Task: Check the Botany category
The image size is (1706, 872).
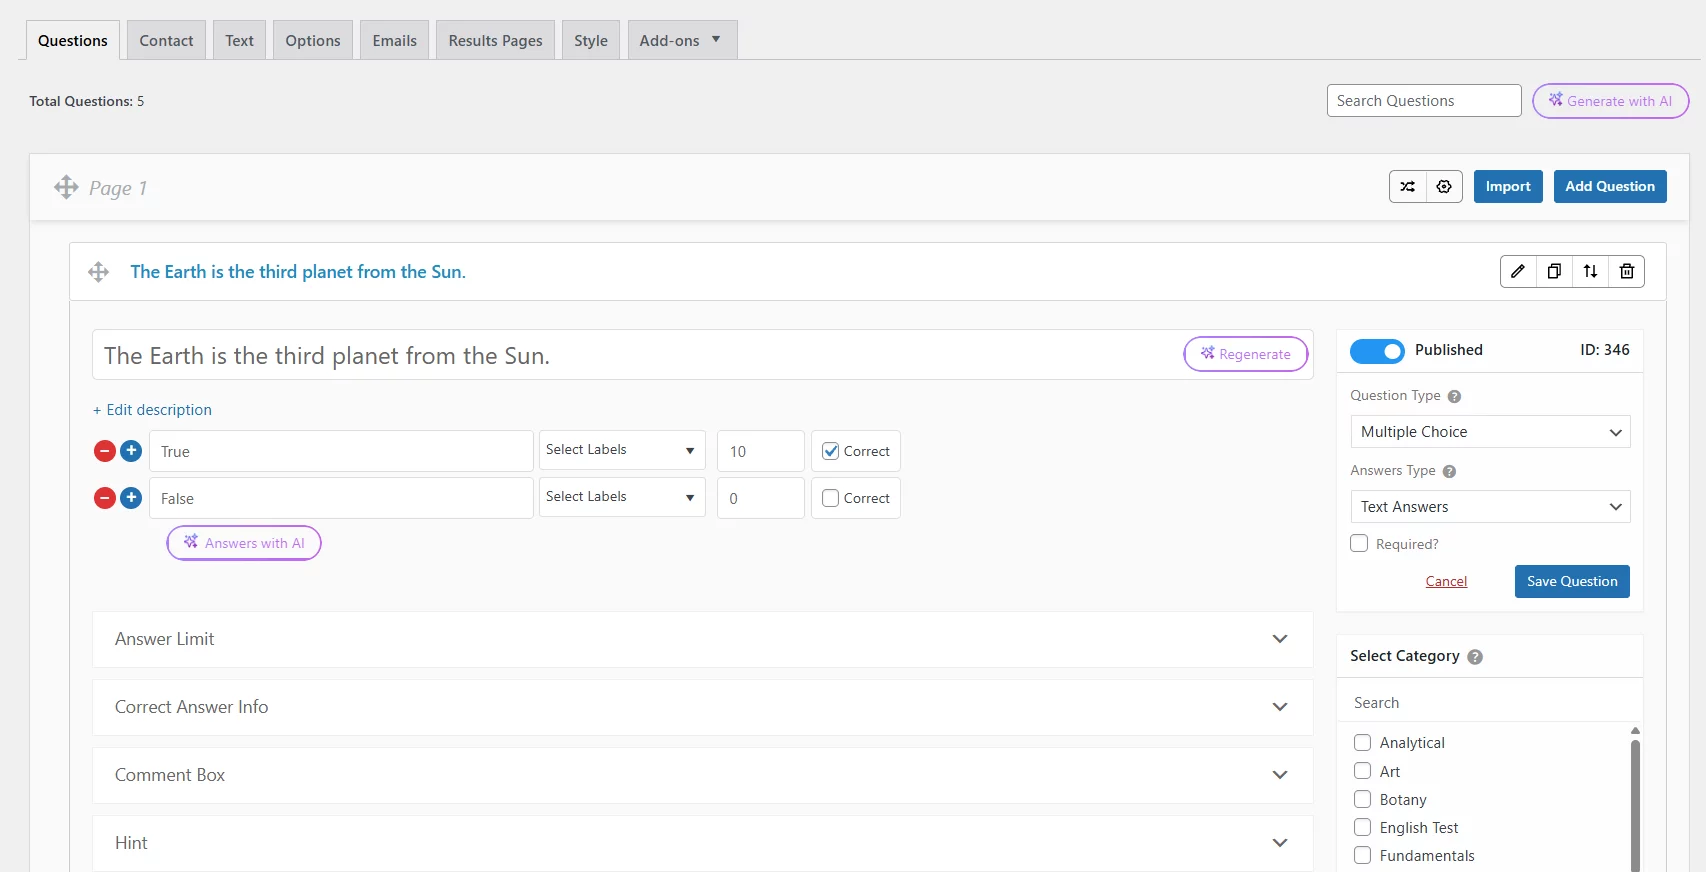Action: click(x=1362, y=799)
